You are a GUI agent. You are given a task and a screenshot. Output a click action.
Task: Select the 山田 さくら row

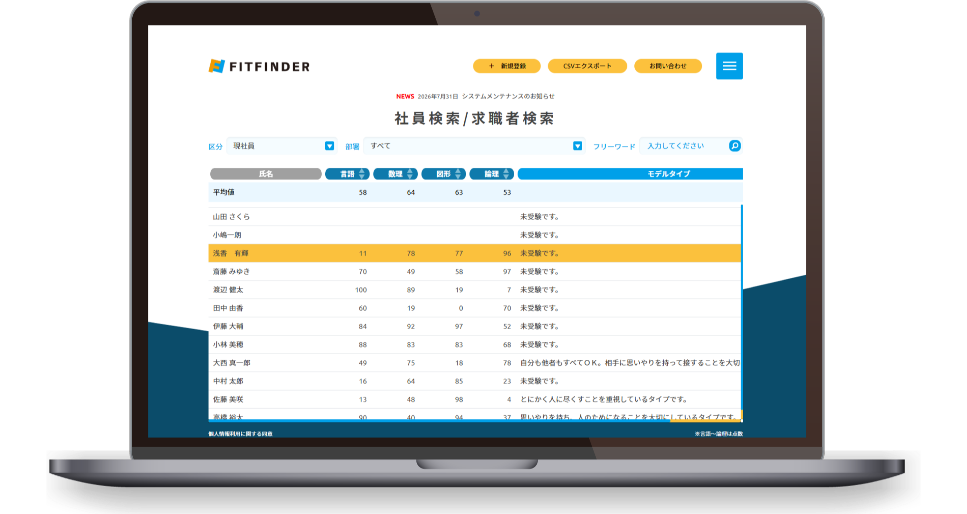pos(474,217)
